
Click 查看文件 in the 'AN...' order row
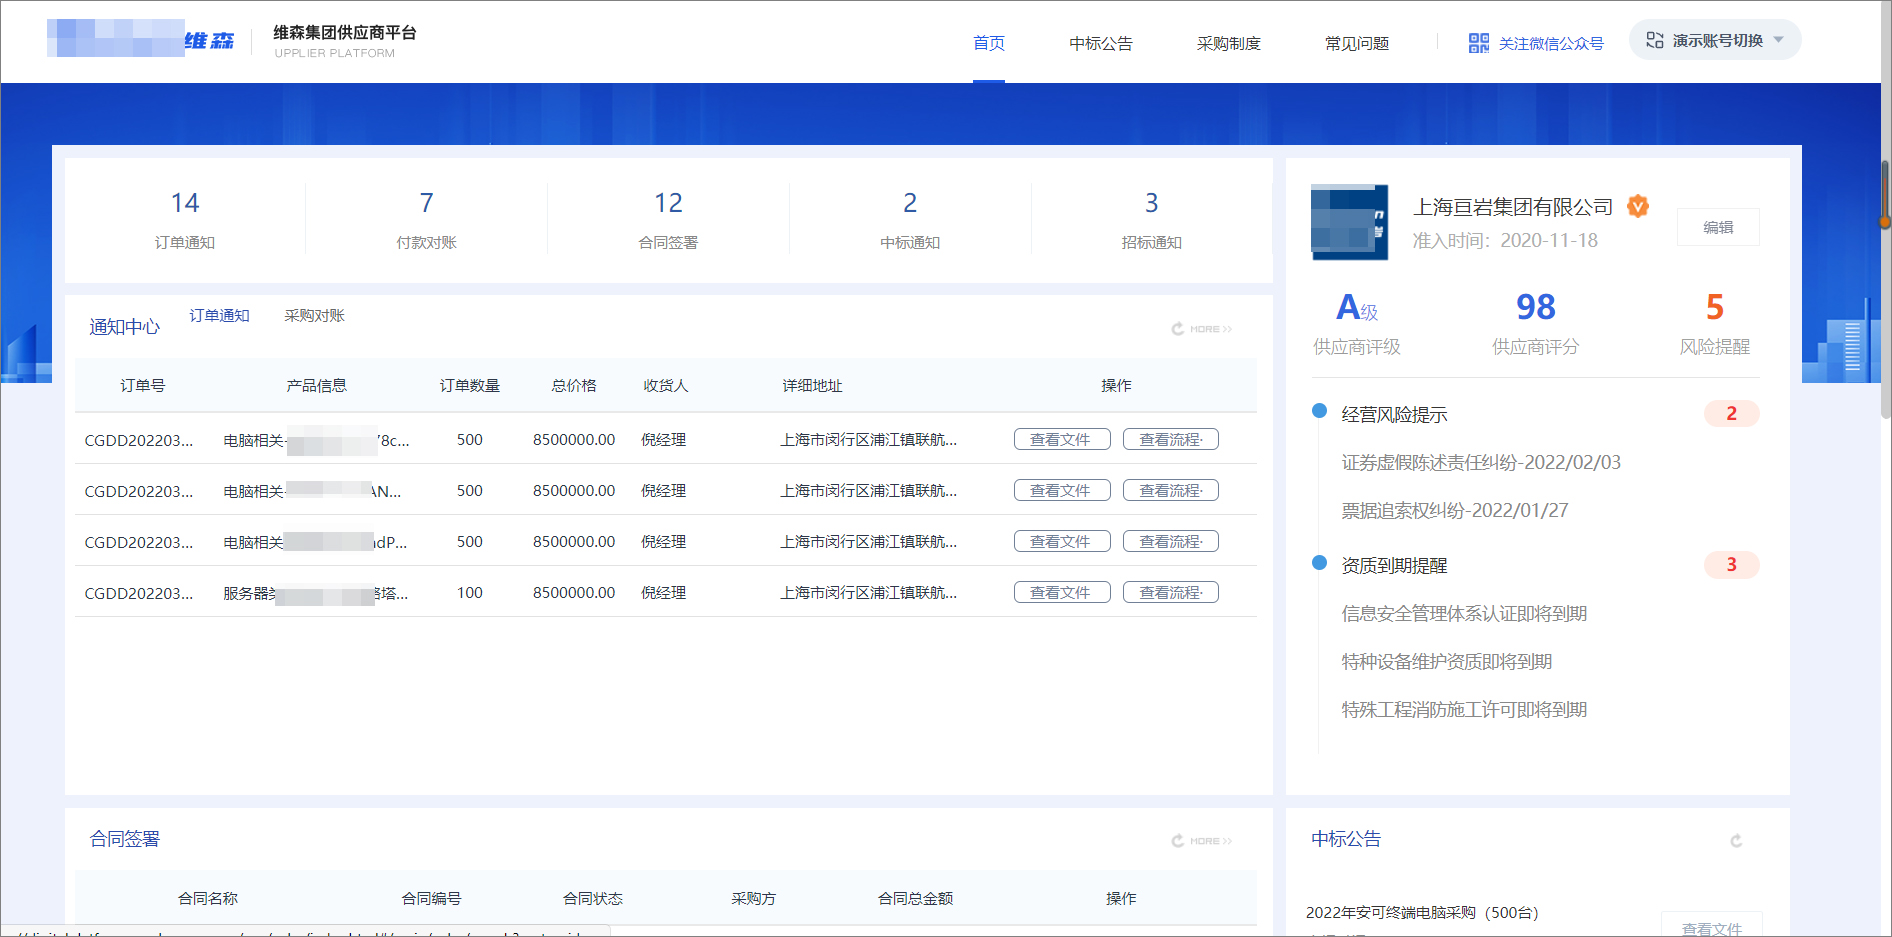[x=1062, y=490]
